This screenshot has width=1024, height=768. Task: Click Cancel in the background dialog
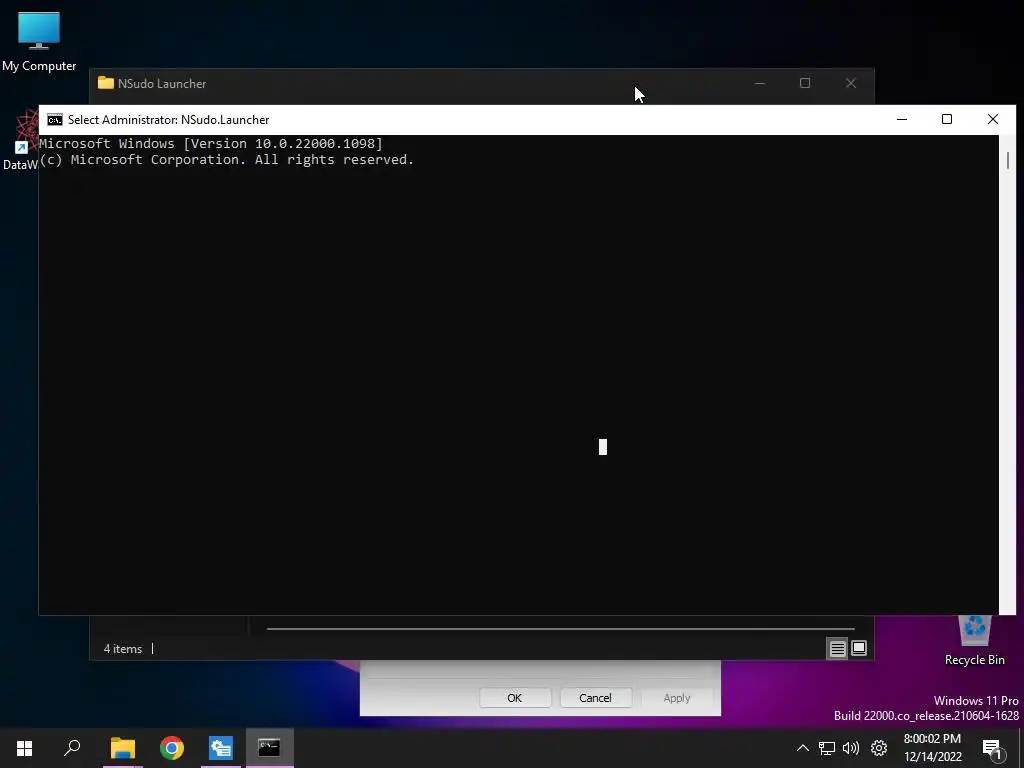click(x=595, y=697)
